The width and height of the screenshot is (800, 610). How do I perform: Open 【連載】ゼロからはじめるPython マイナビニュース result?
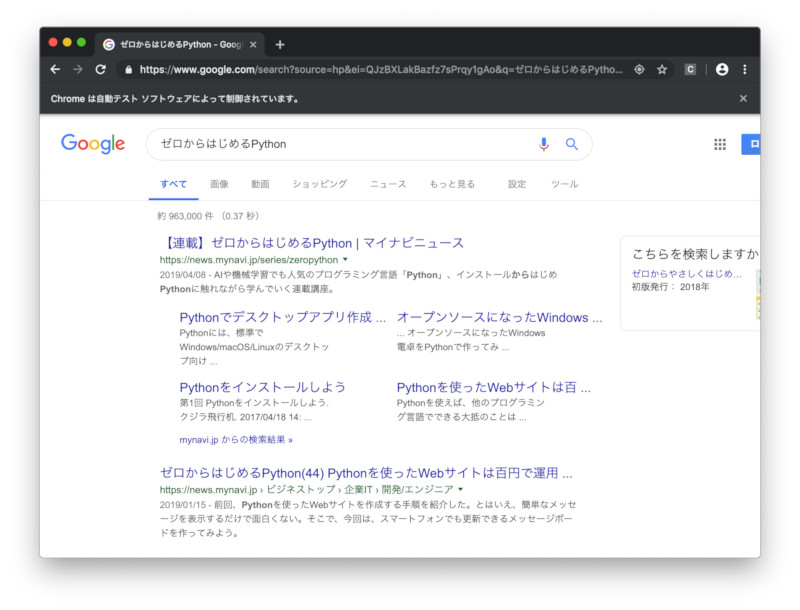(312, 243)
